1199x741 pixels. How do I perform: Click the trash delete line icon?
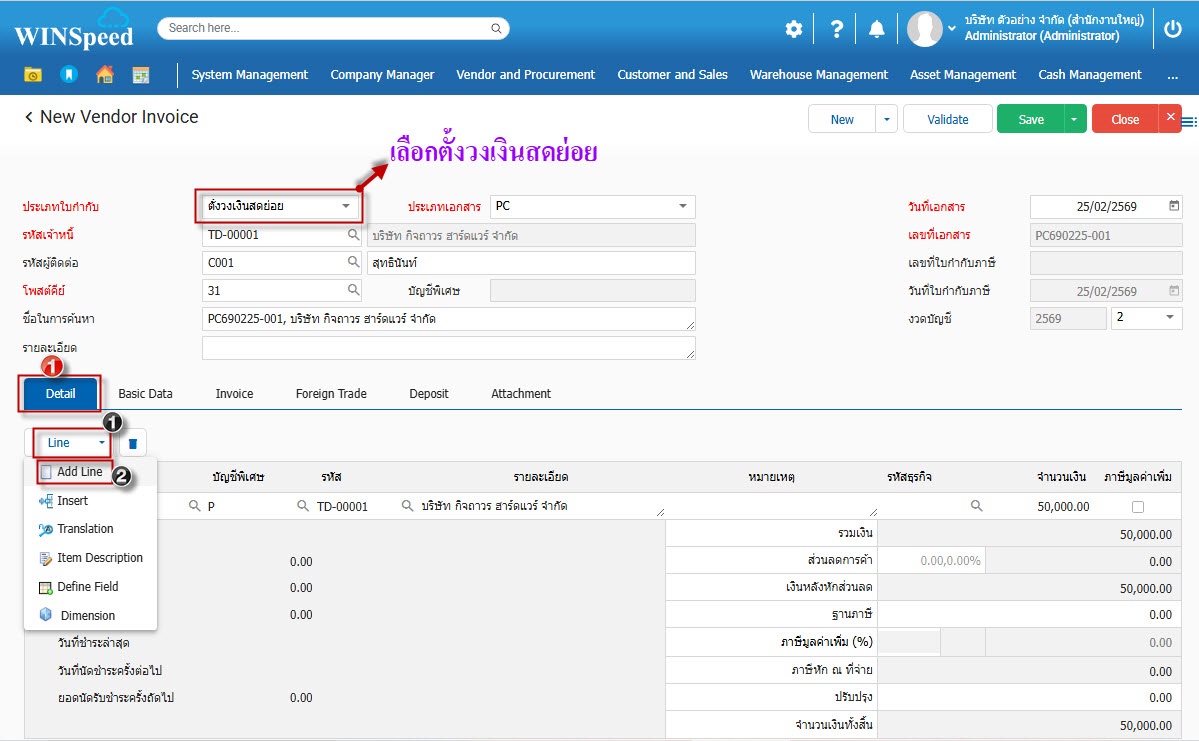(x=133, y=443)
